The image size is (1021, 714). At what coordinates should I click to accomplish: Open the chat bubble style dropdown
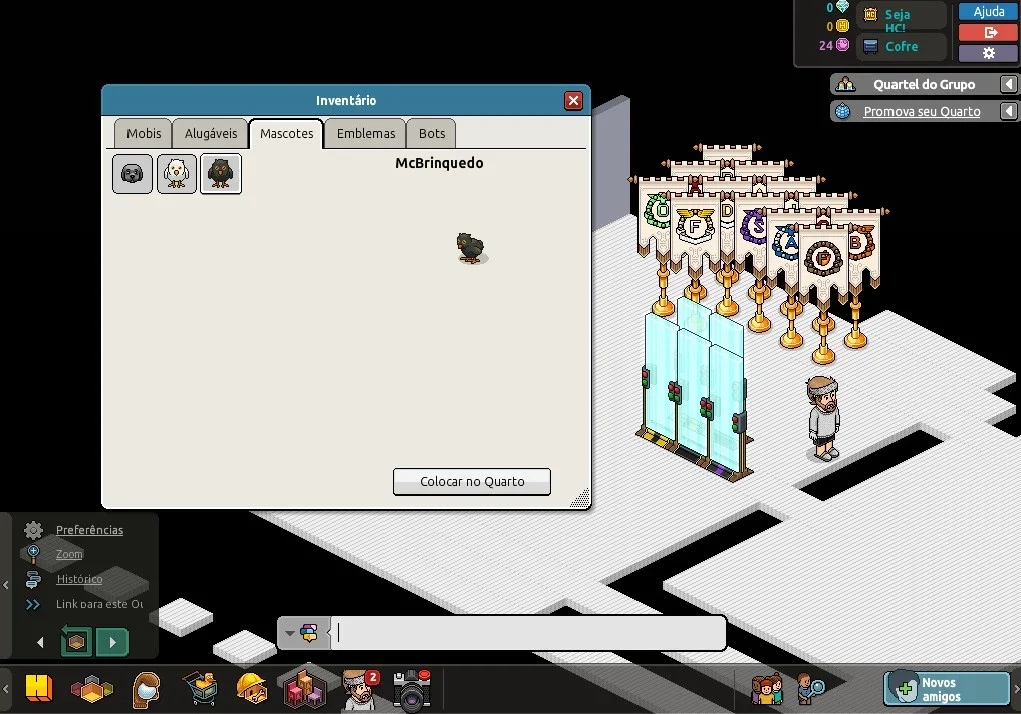pyautogui.click(x=303, y=633)
